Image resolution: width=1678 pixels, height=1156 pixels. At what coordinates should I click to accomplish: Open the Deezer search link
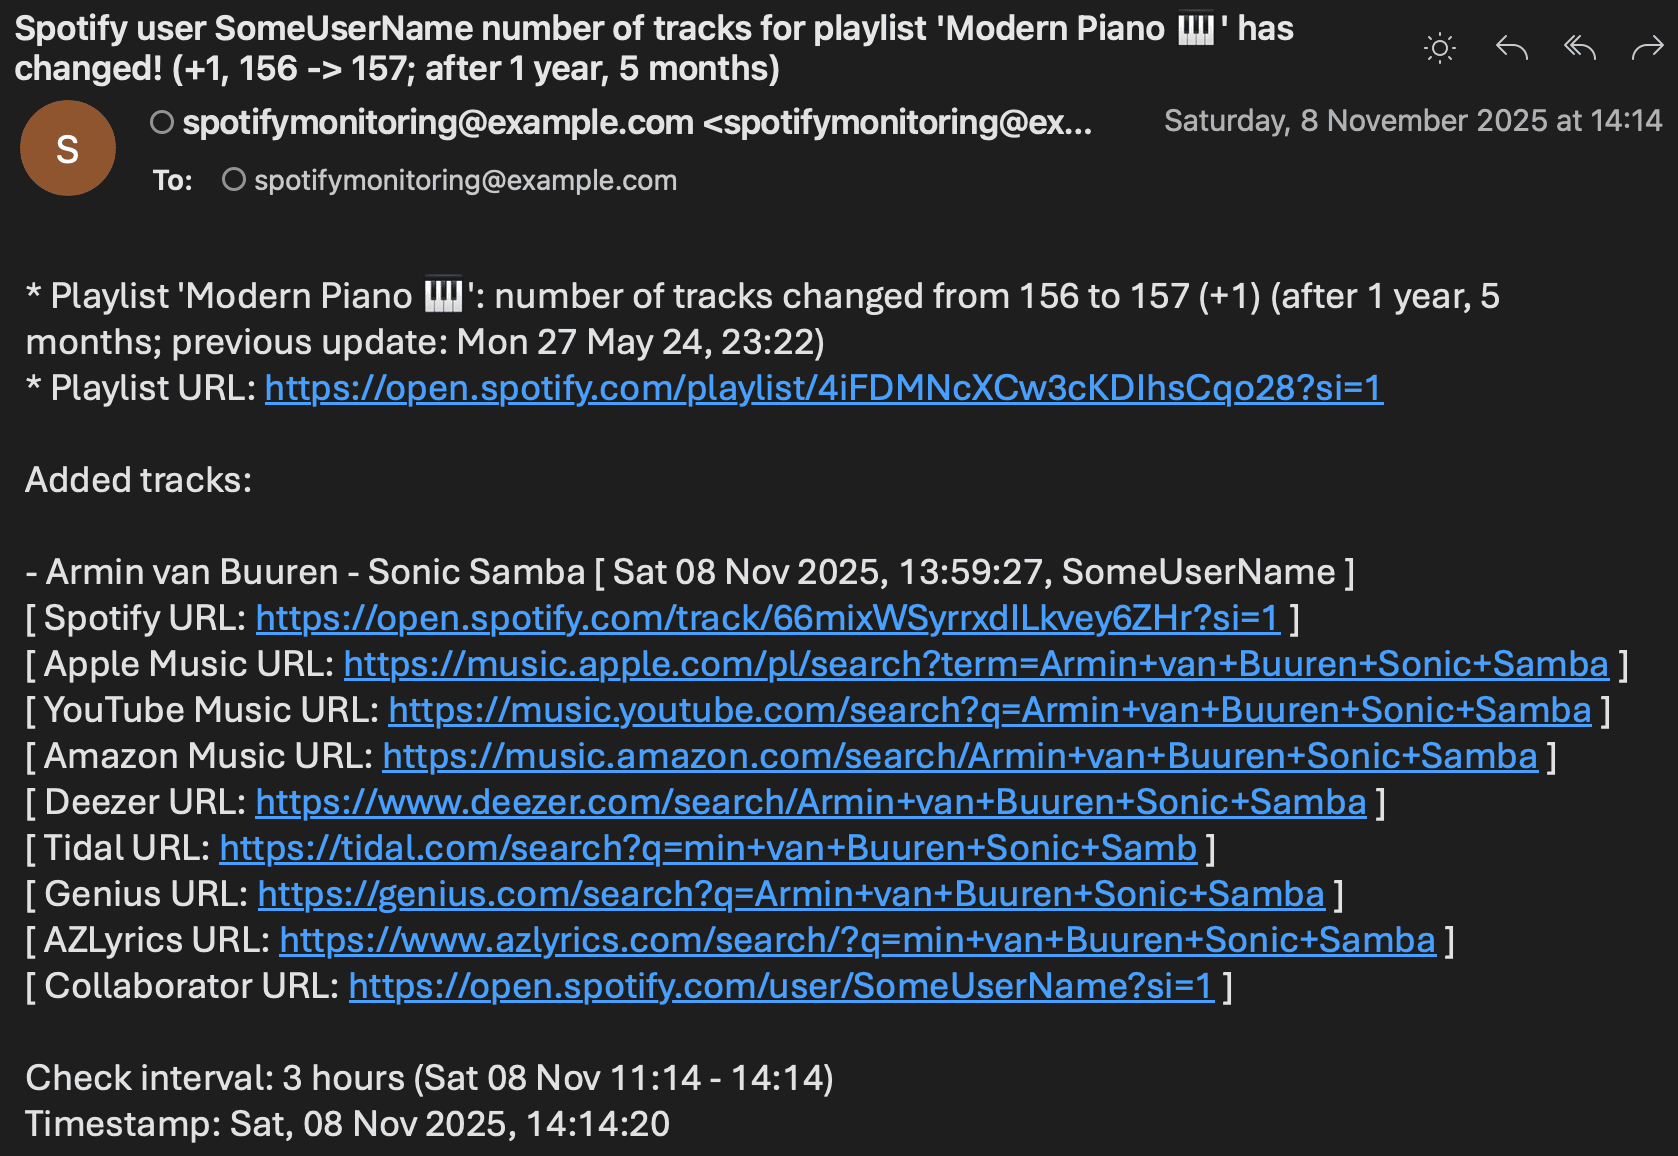pos(811,802)
